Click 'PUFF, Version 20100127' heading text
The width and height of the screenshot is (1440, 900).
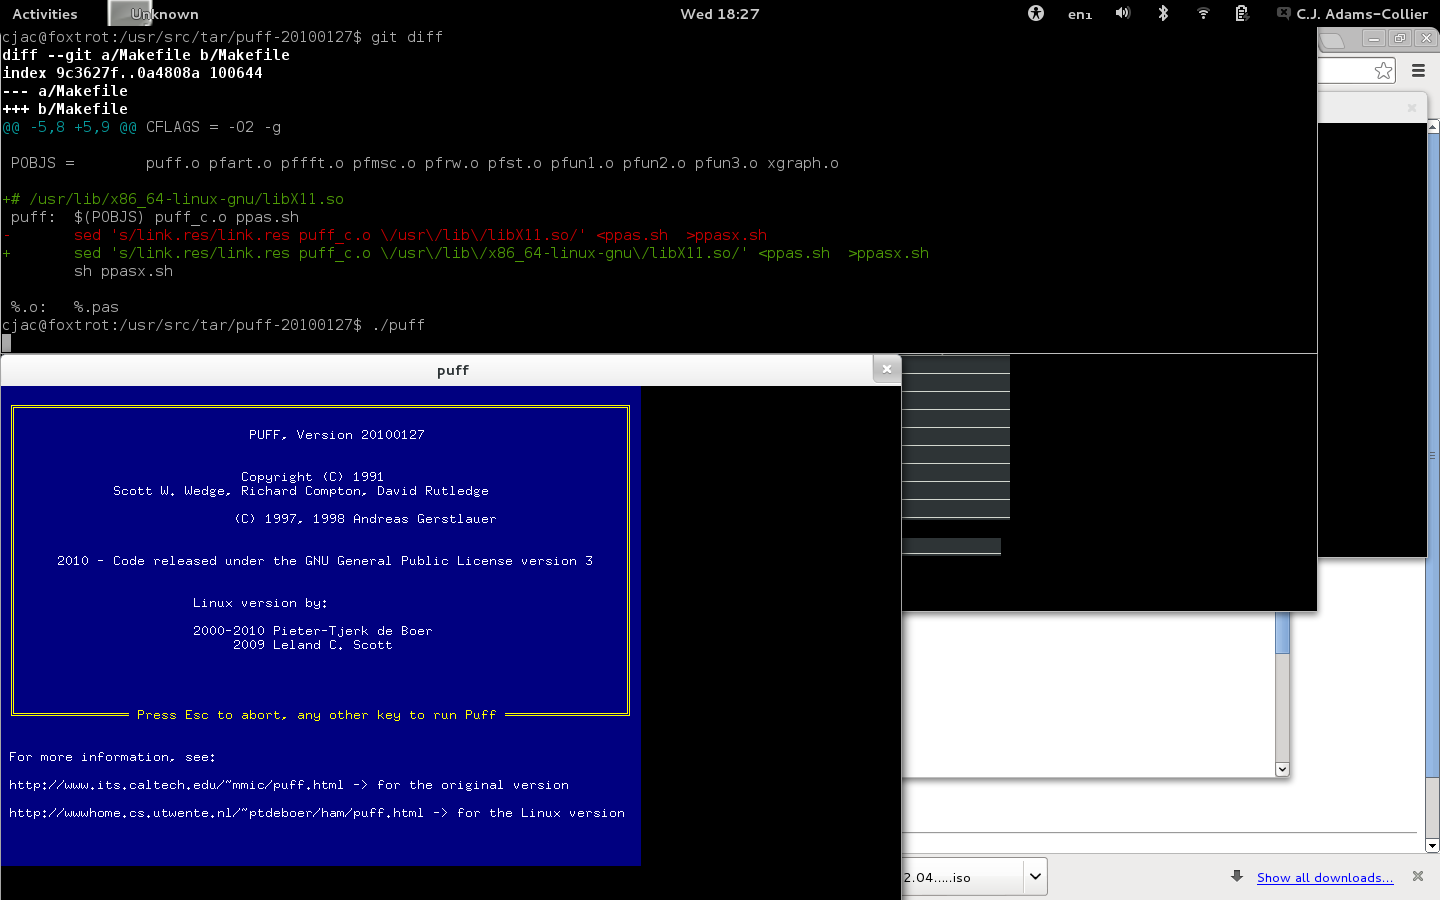(337, 434)
